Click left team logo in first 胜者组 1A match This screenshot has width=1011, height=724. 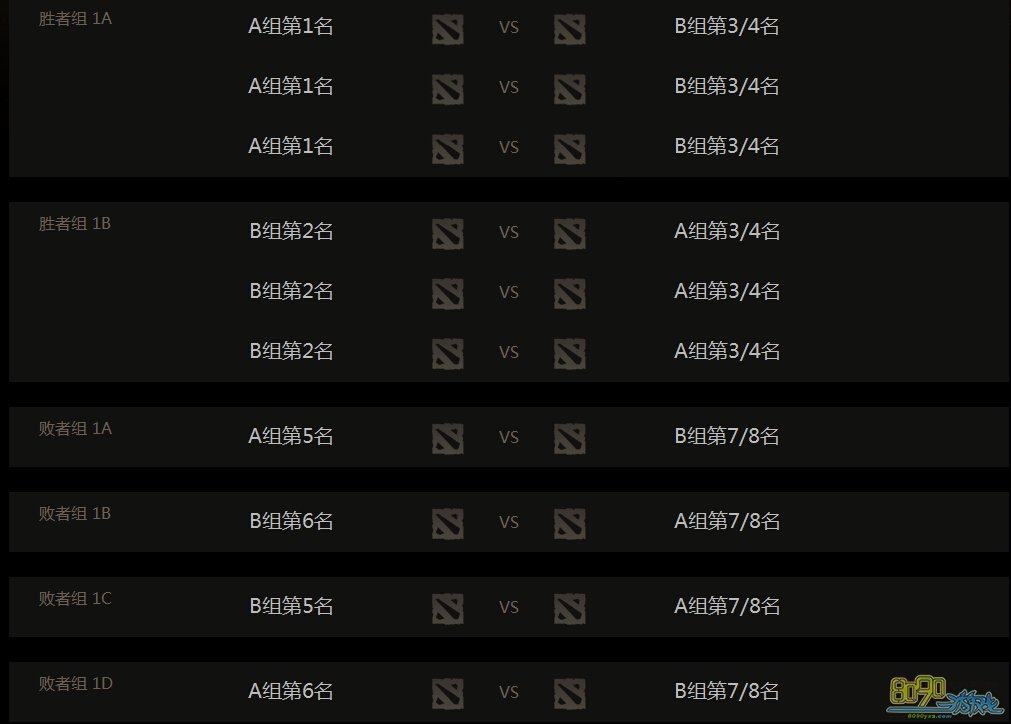click(x=448, y=28)
